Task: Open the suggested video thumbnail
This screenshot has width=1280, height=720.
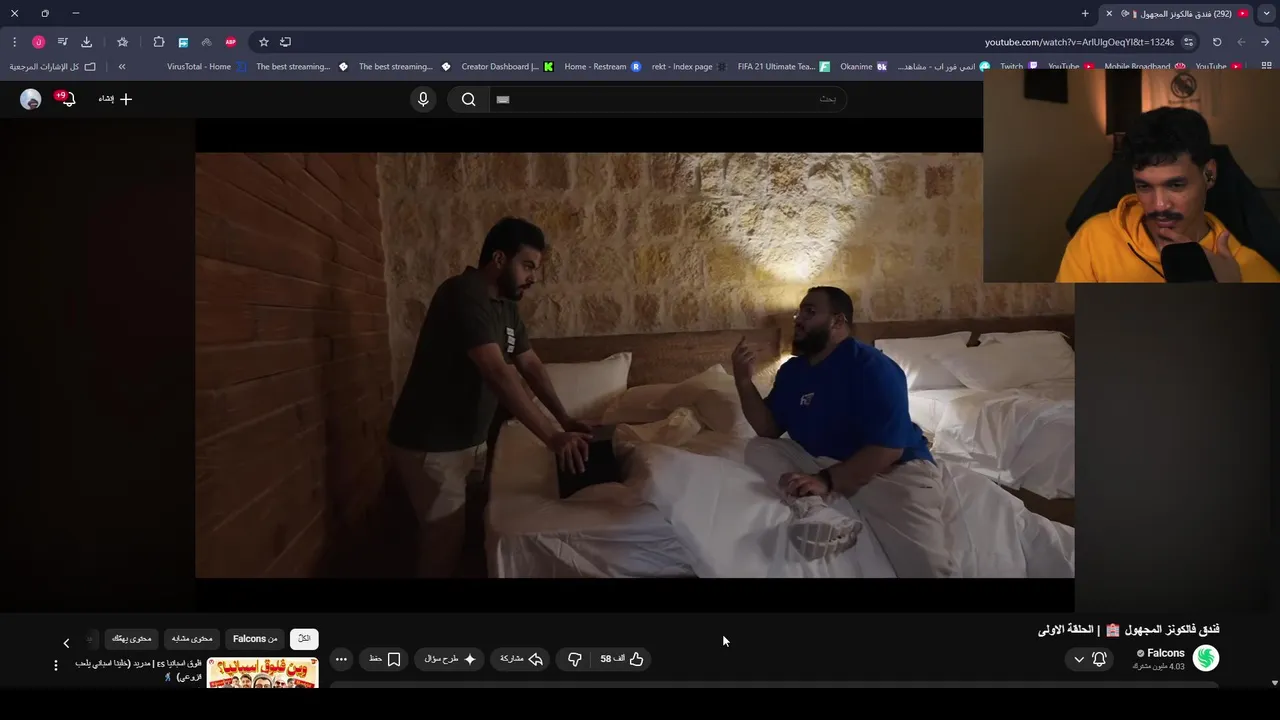Action: [263, 672]
